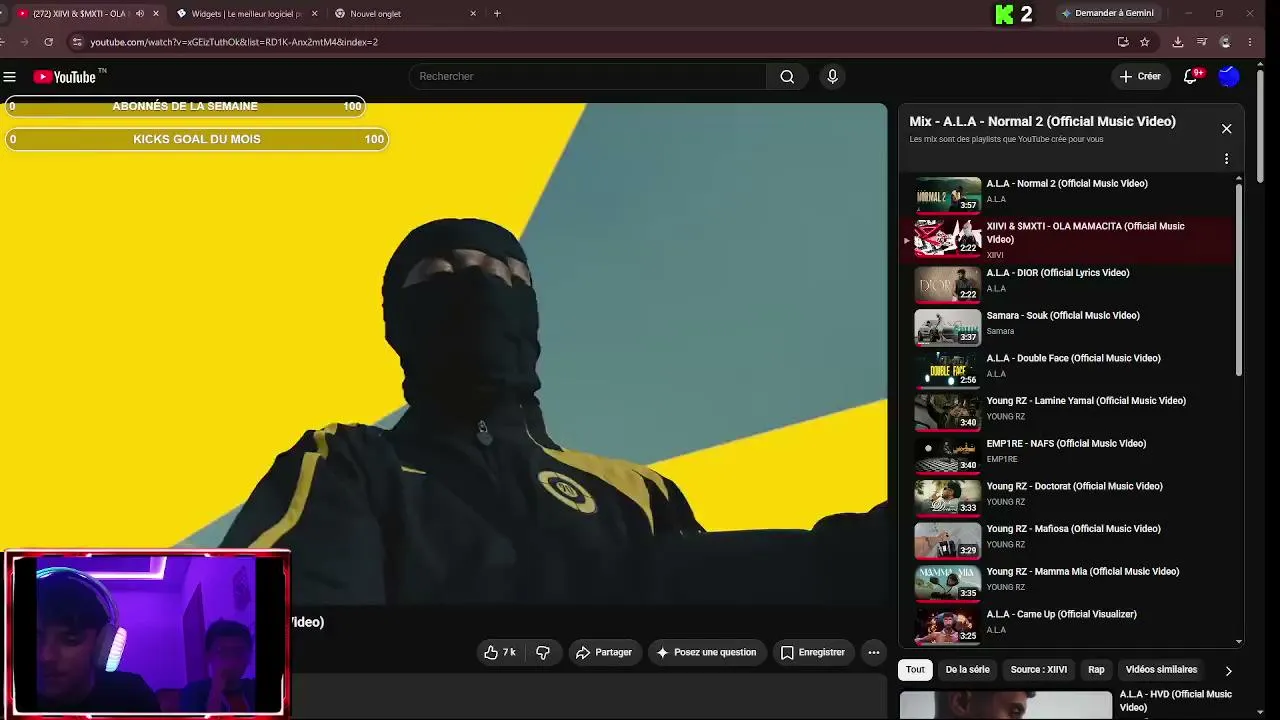Close the Nouvel onglet tab

click(473, 14)
